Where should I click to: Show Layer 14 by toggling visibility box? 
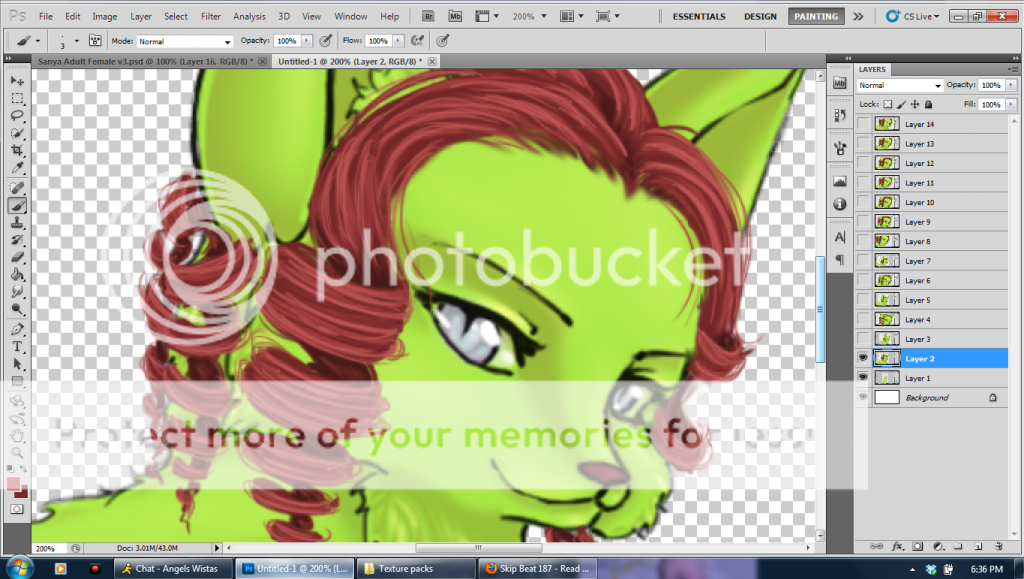863,124
